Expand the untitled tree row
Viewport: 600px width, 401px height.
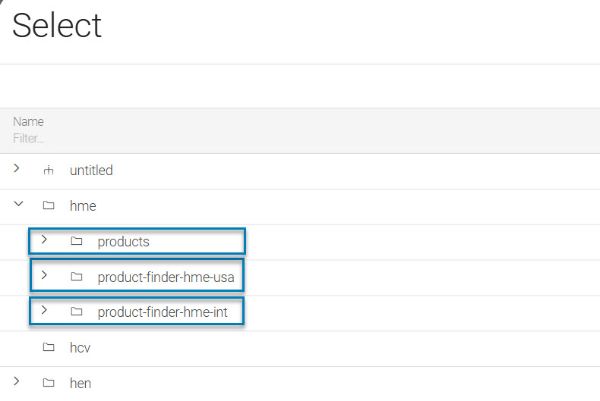coord(16,168)
